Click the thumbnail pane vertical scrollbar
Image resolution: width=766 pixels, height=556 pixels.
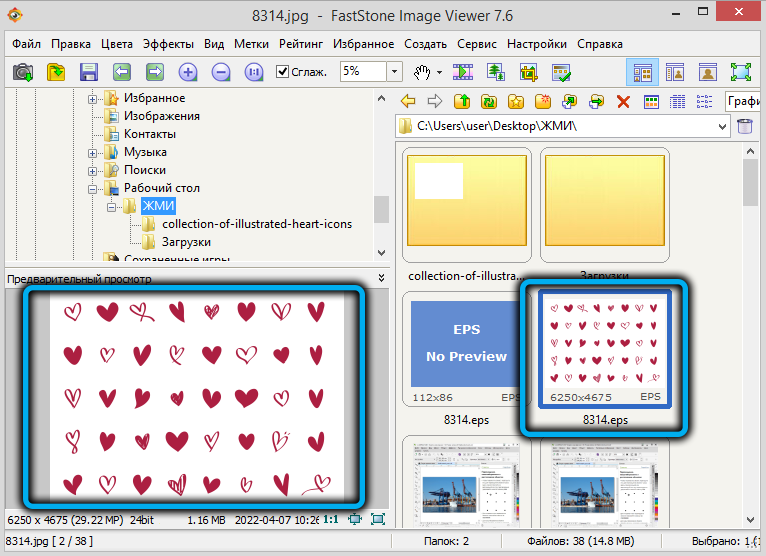click(x=750, y=300)
